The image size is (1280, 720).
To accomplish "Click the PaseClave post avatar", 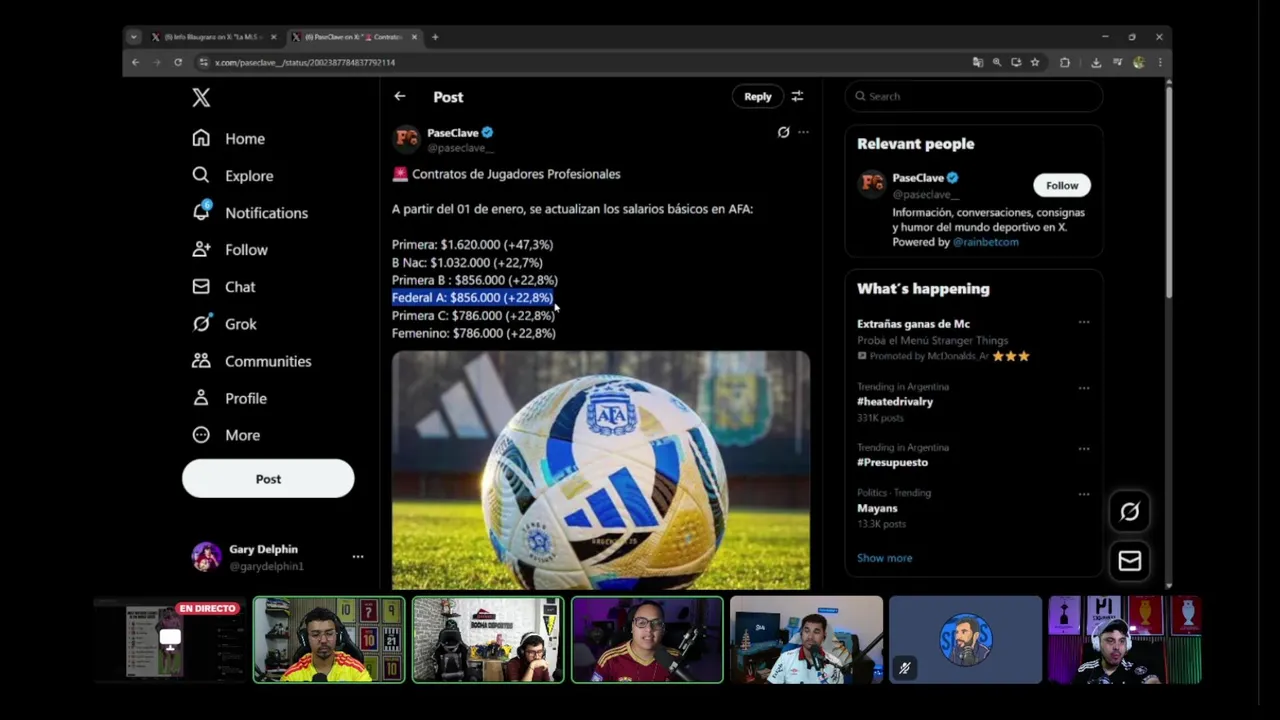I will pyautogui.click(x=406, y=138).
